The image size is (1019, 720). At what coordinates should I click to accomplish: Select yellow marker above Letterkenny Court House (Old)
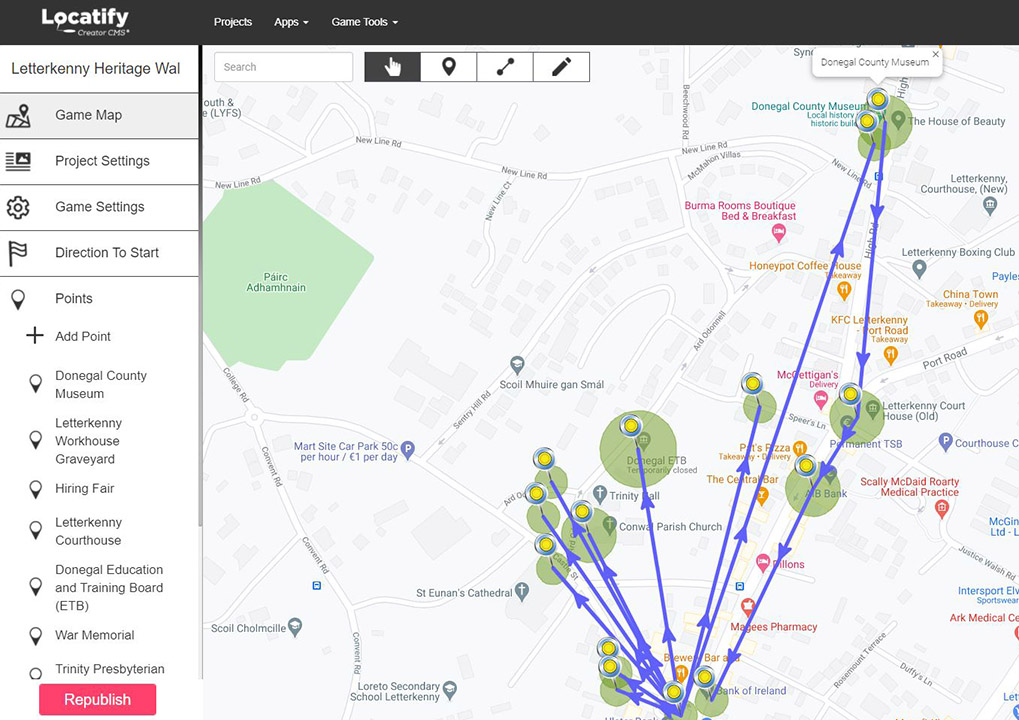[x=850, y=394]
